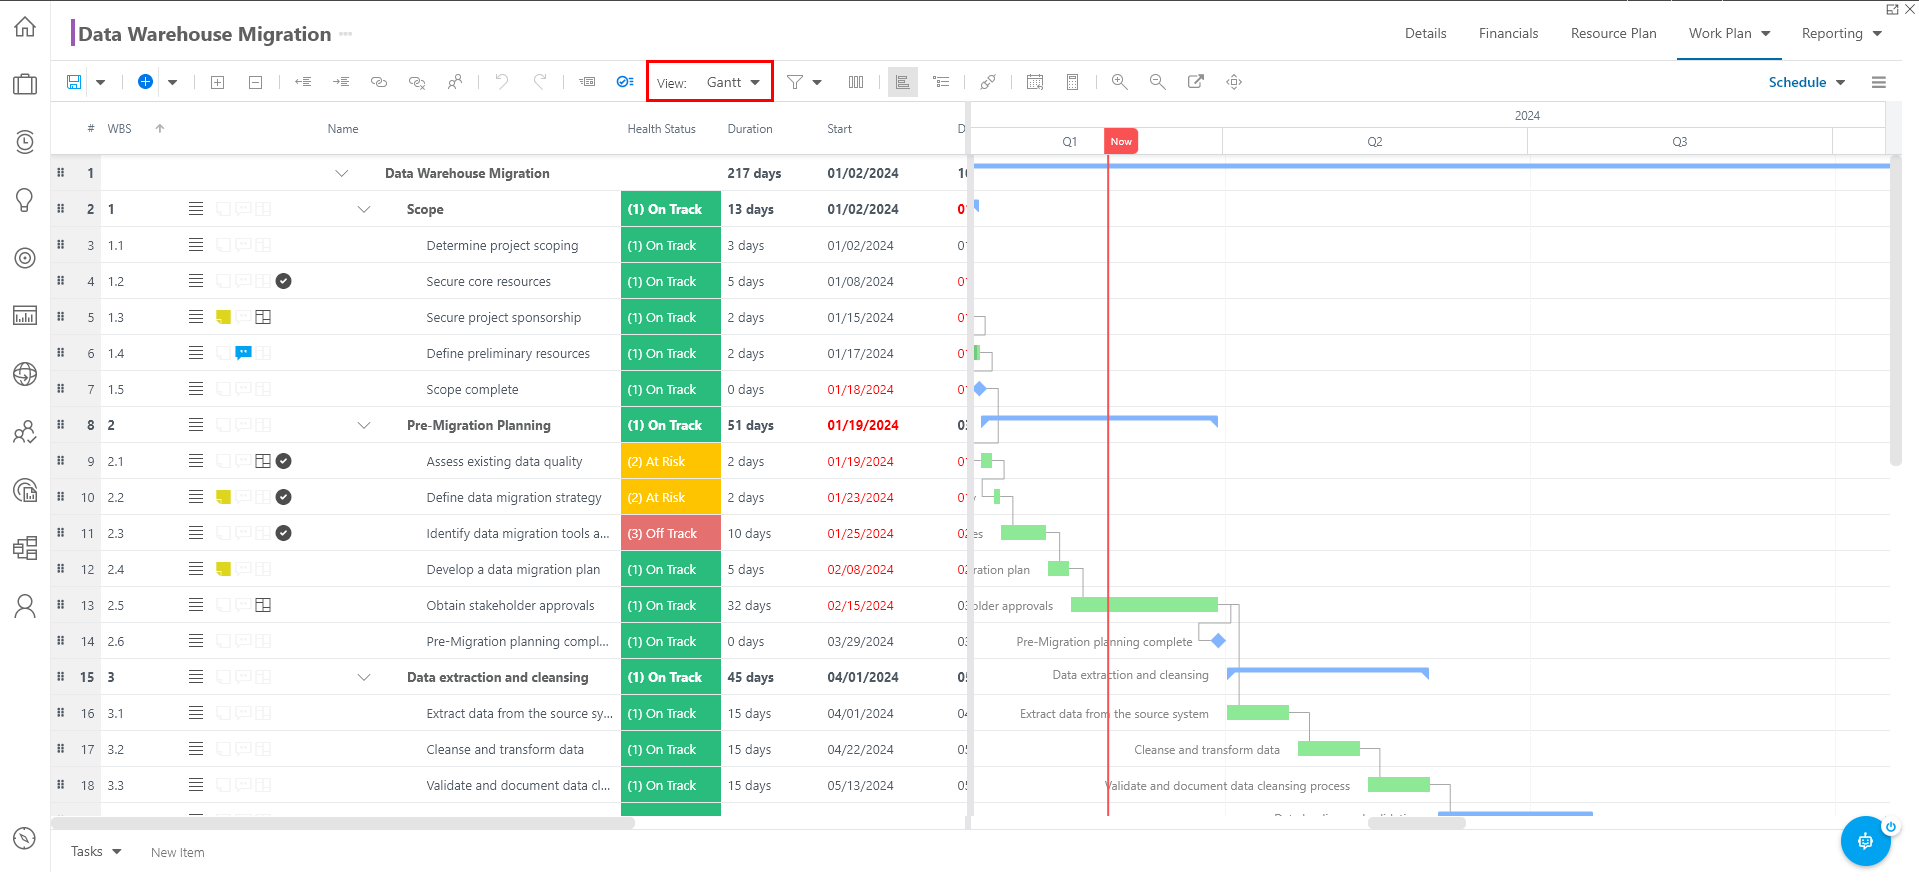Open the sticky note on Secure project sponsorship
The width and height of the screenshot is (1919, 893).
click(x=224, y=317)
